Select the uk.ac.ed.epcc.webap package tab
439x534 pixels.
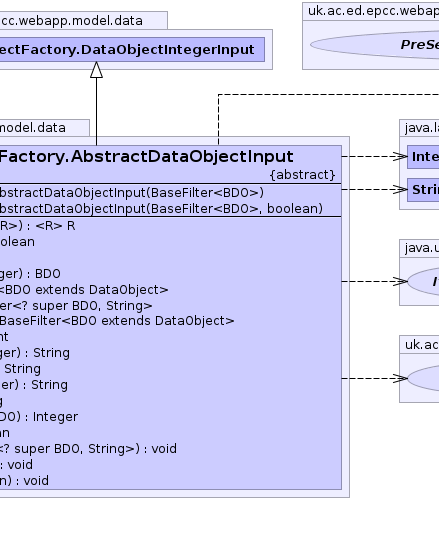coord(371,11)
